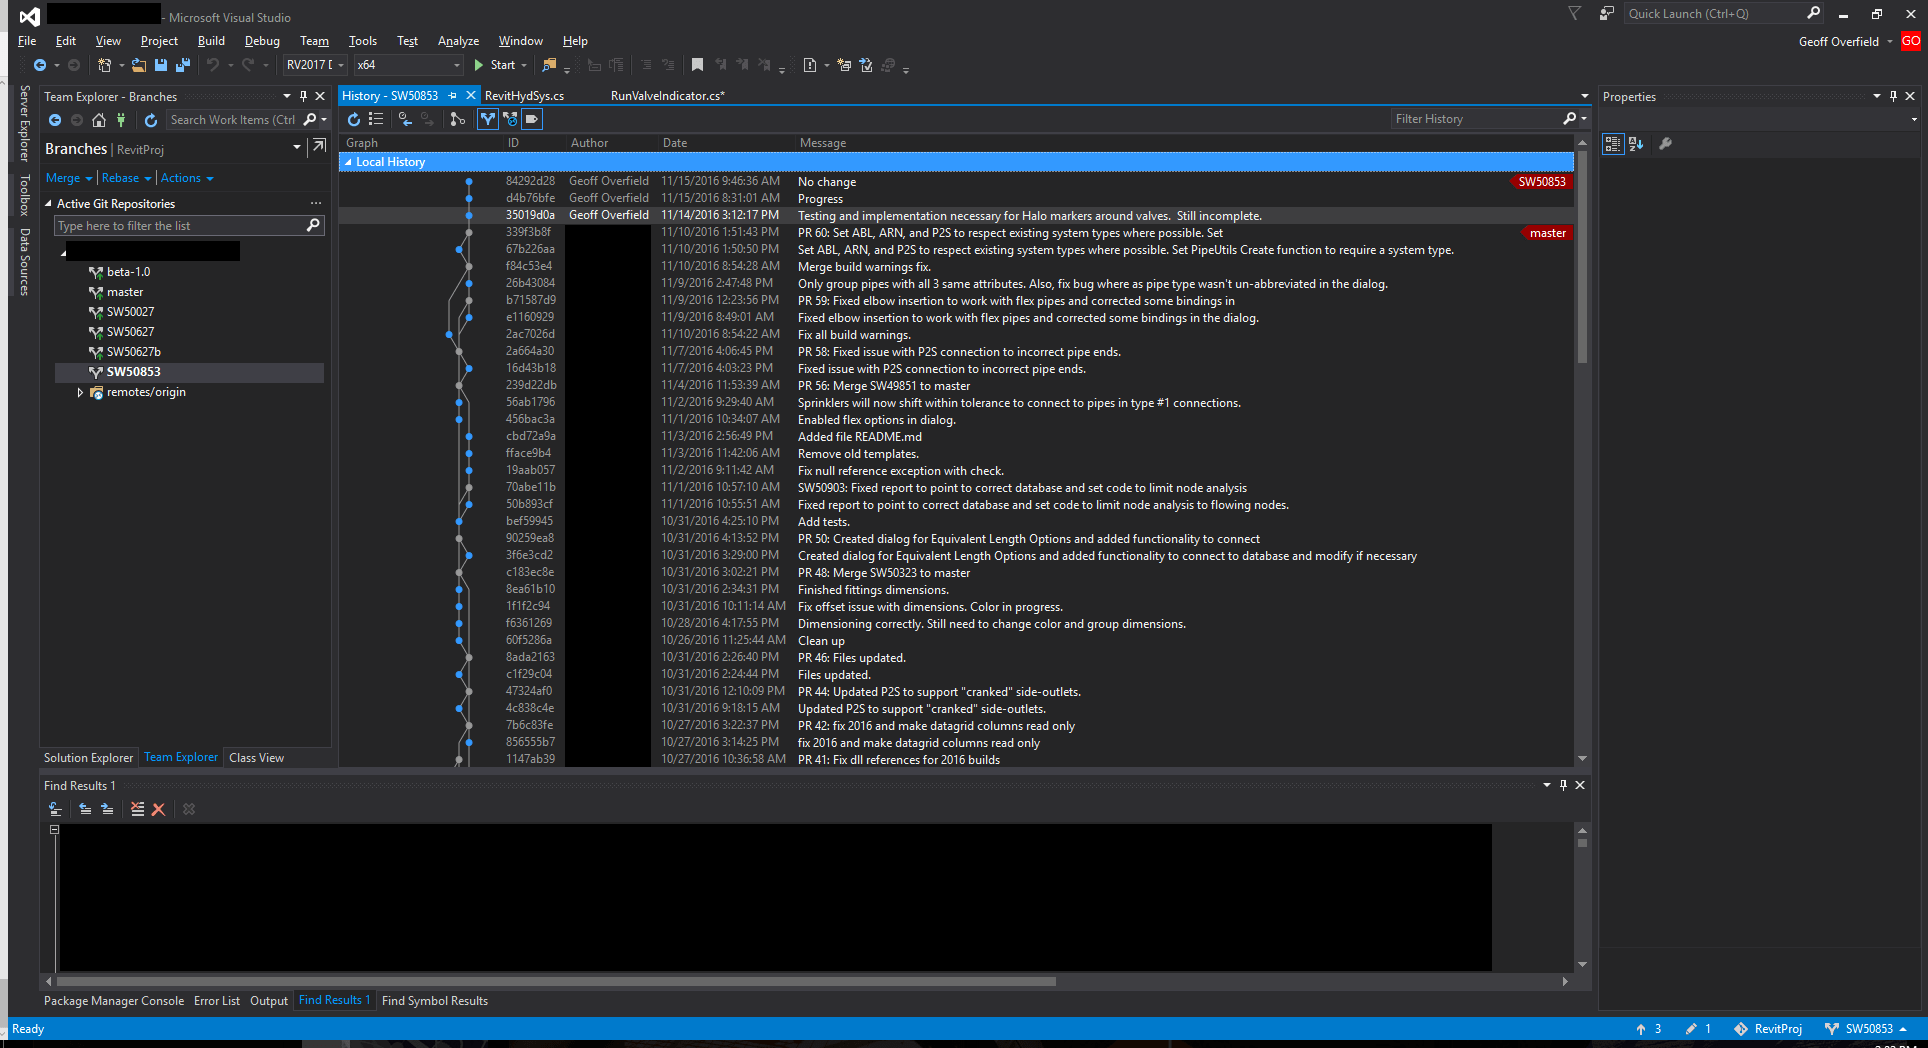This screenshot has height=1048, width=1928.
Task: Go to next location in Find Results
Action: pos(107,809)
